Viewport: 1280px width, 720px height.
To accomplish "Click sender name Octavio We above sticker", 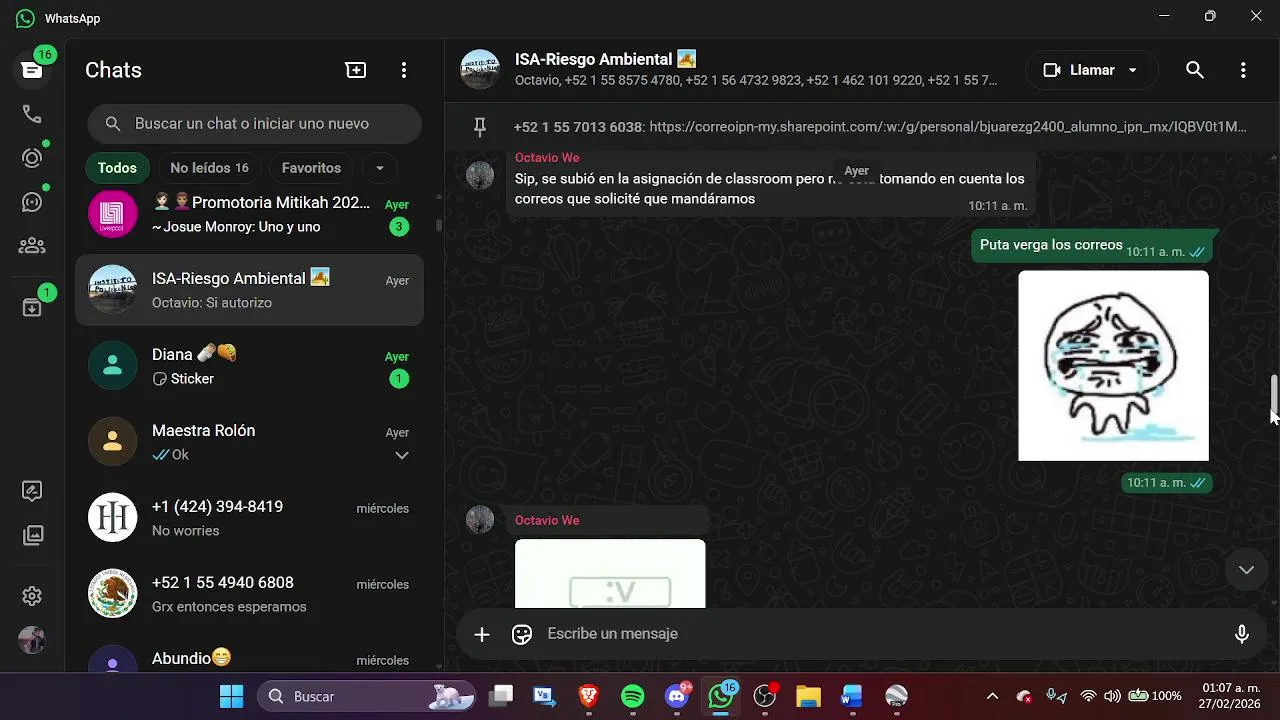I will pos(547,520).
